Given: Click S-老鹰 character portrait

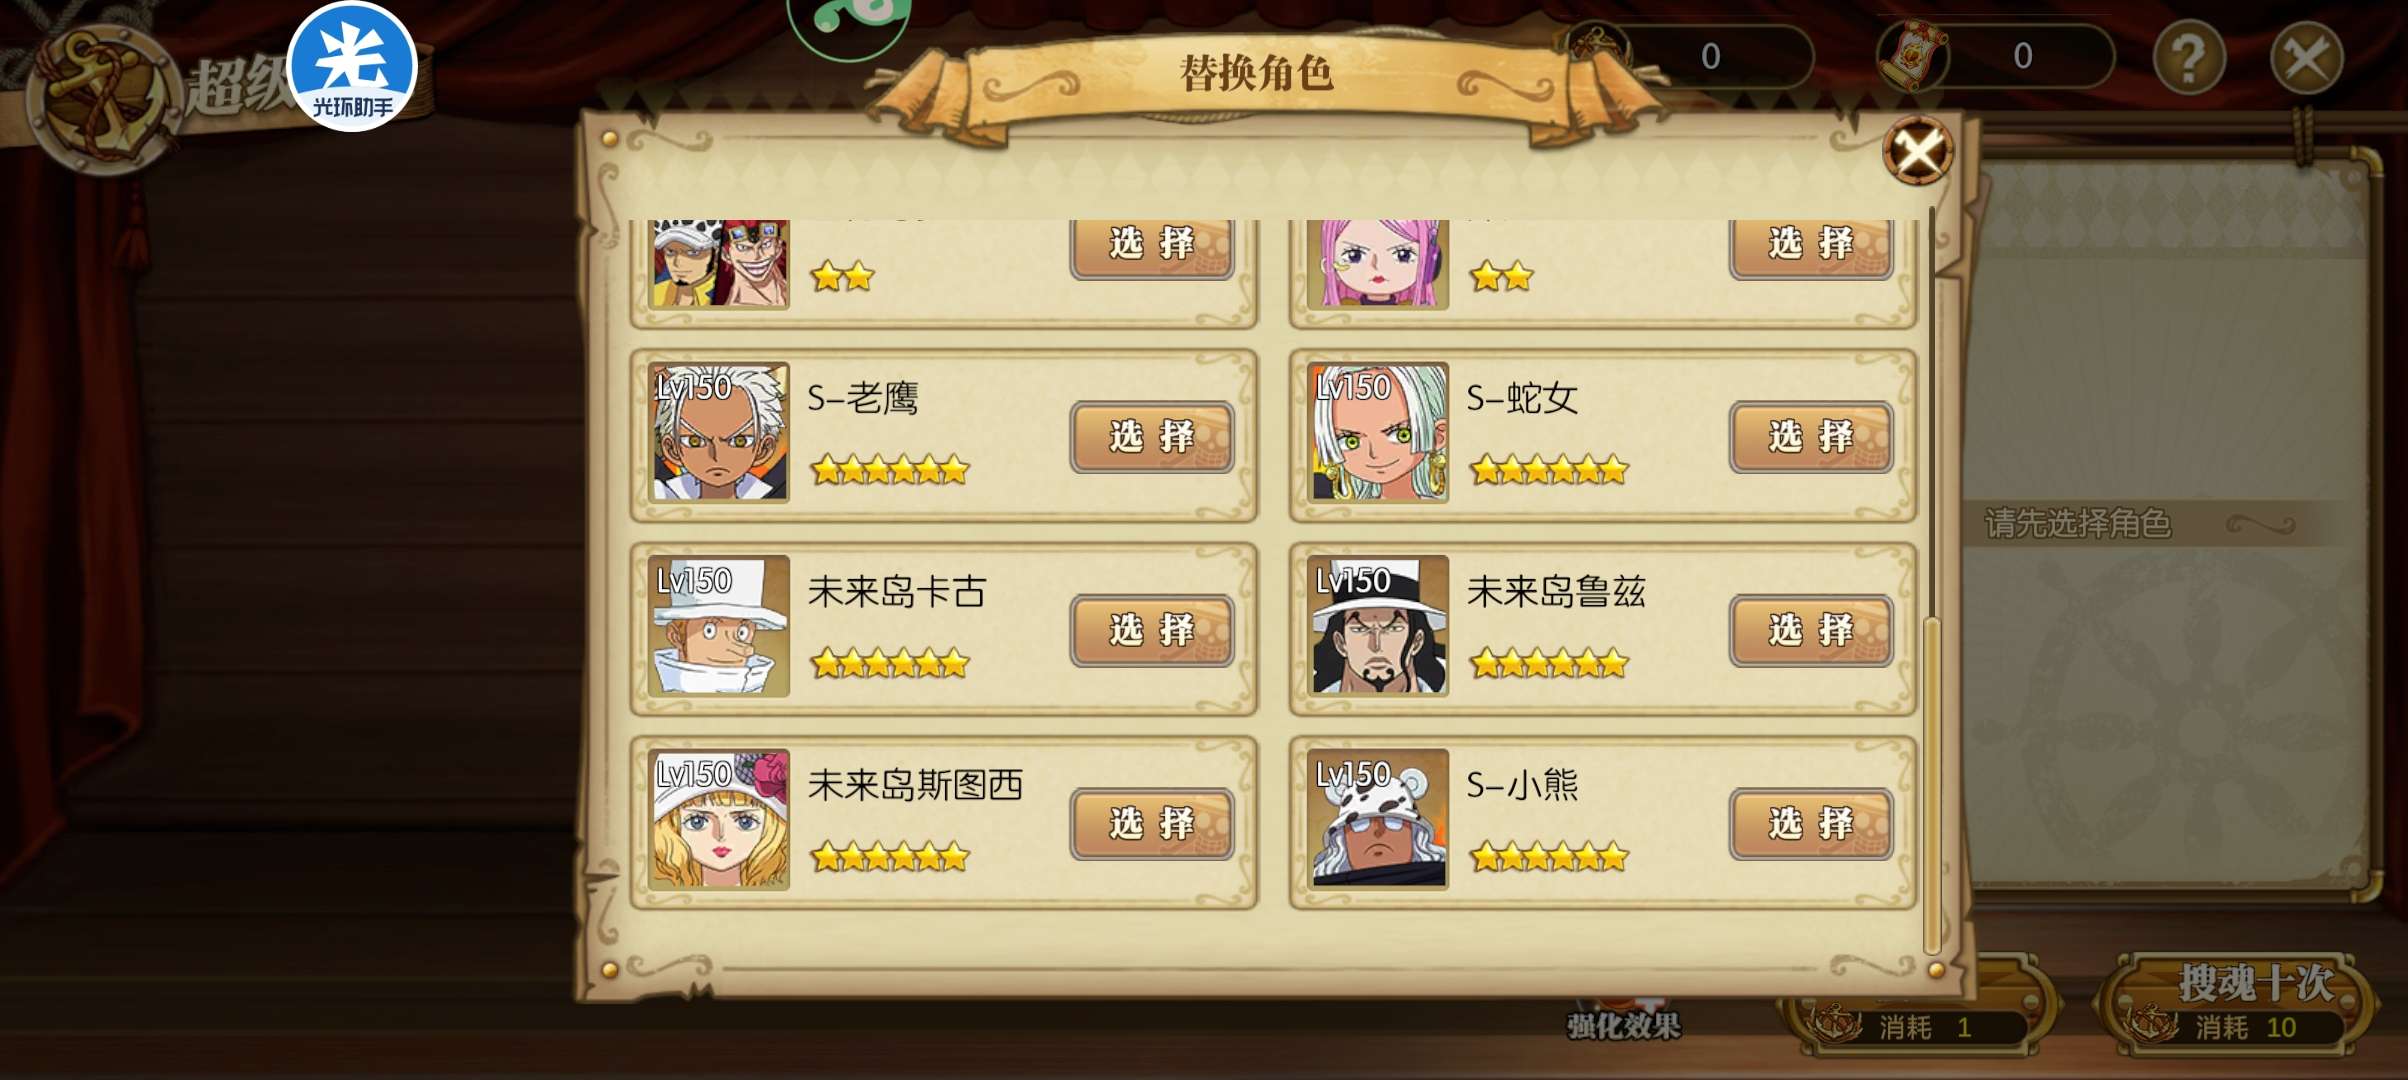Looking at the screenshot, I should 718,433.
